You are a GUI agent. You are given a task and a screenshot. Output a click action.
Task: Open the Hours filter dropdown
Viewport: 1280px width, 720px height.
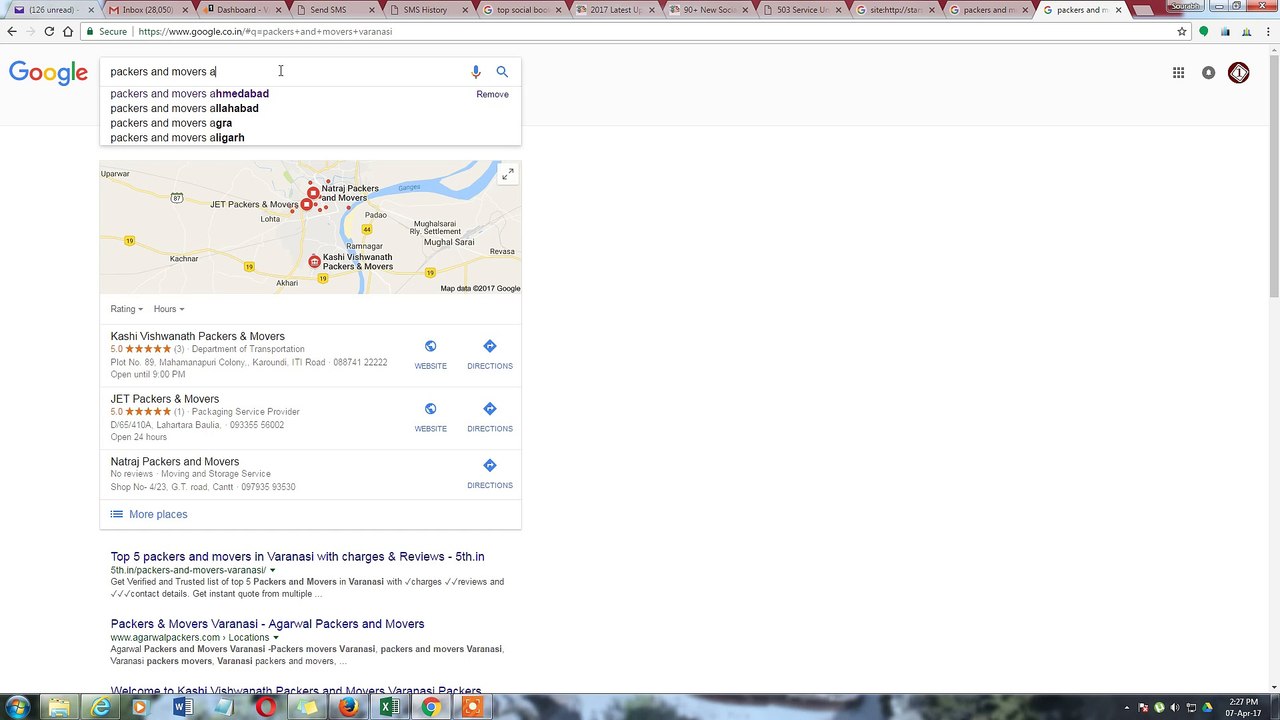point(169,309)
